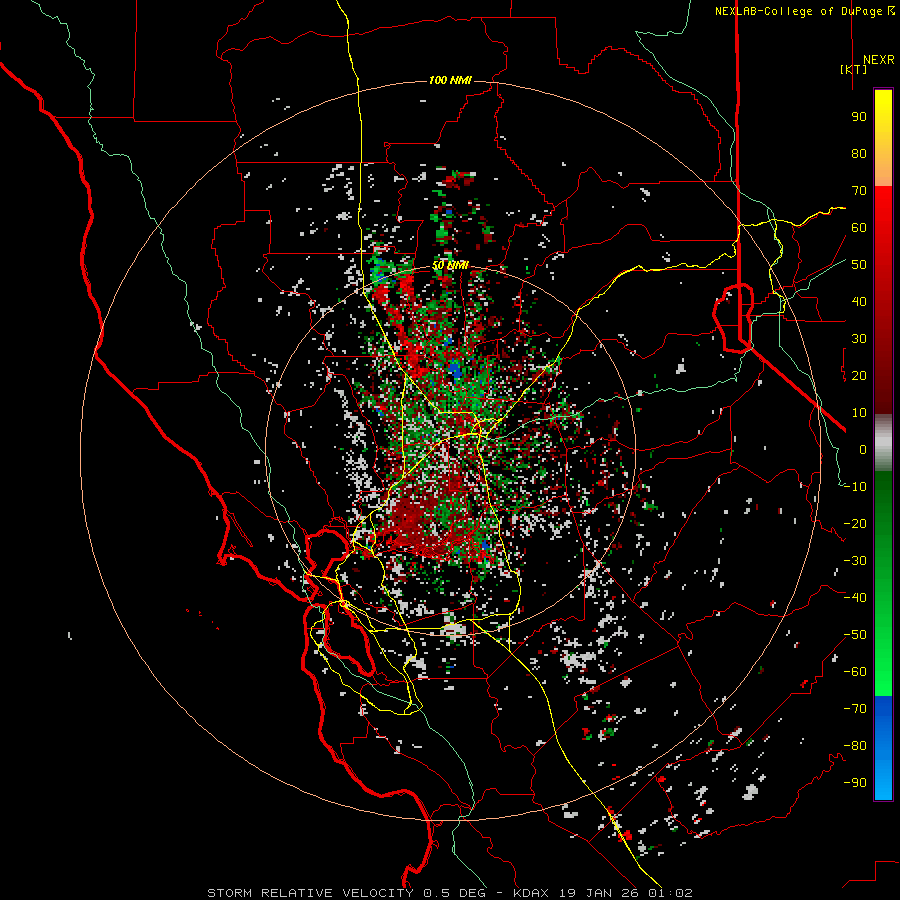Click the gray zero-velocity segment of color bar
The height and width of the screenshot is (900, 900).
coord(883,443)
